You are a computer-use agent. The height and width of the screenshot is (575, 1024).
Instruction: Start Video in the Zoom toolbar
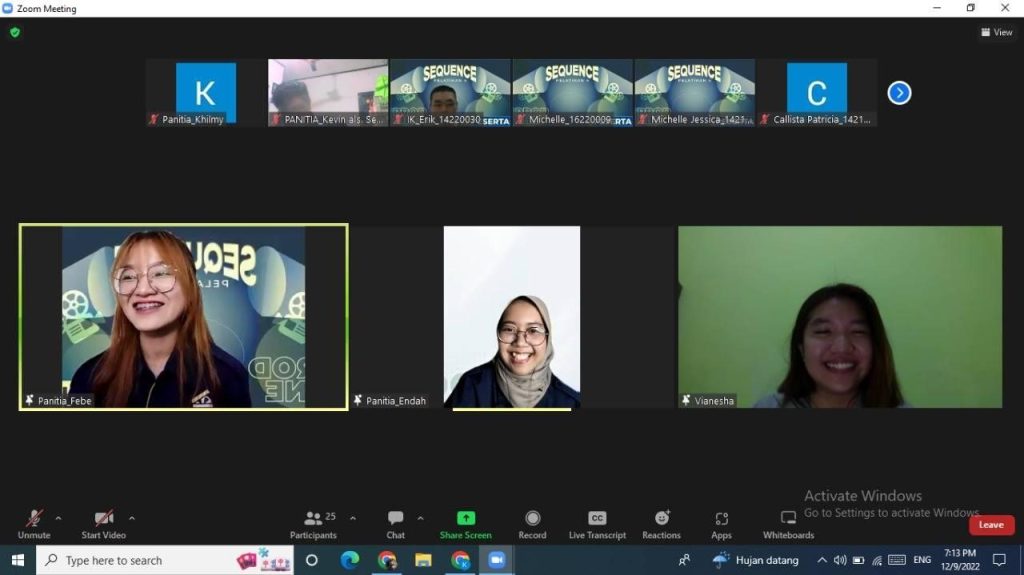(103, 525)
